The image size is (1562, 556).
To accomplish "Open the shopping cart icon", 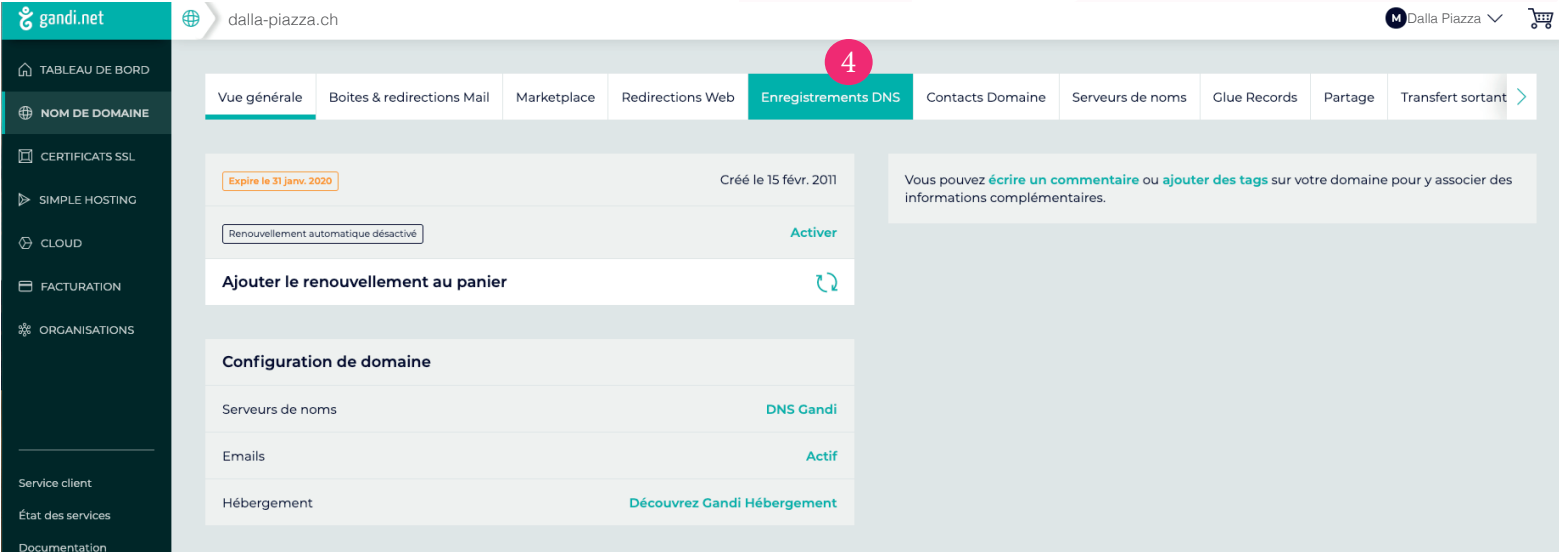I will [1540, 18].
